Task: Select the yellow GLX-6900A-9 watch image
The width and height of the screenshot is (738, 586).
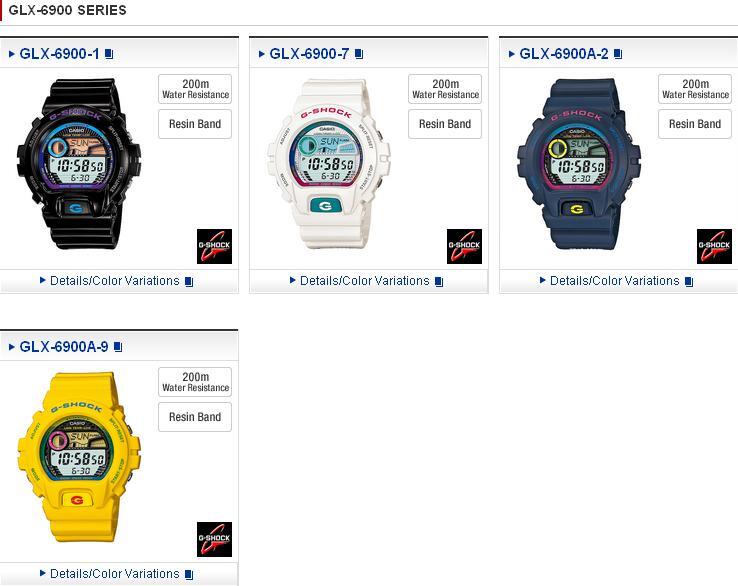Action: tap(79, 457)
